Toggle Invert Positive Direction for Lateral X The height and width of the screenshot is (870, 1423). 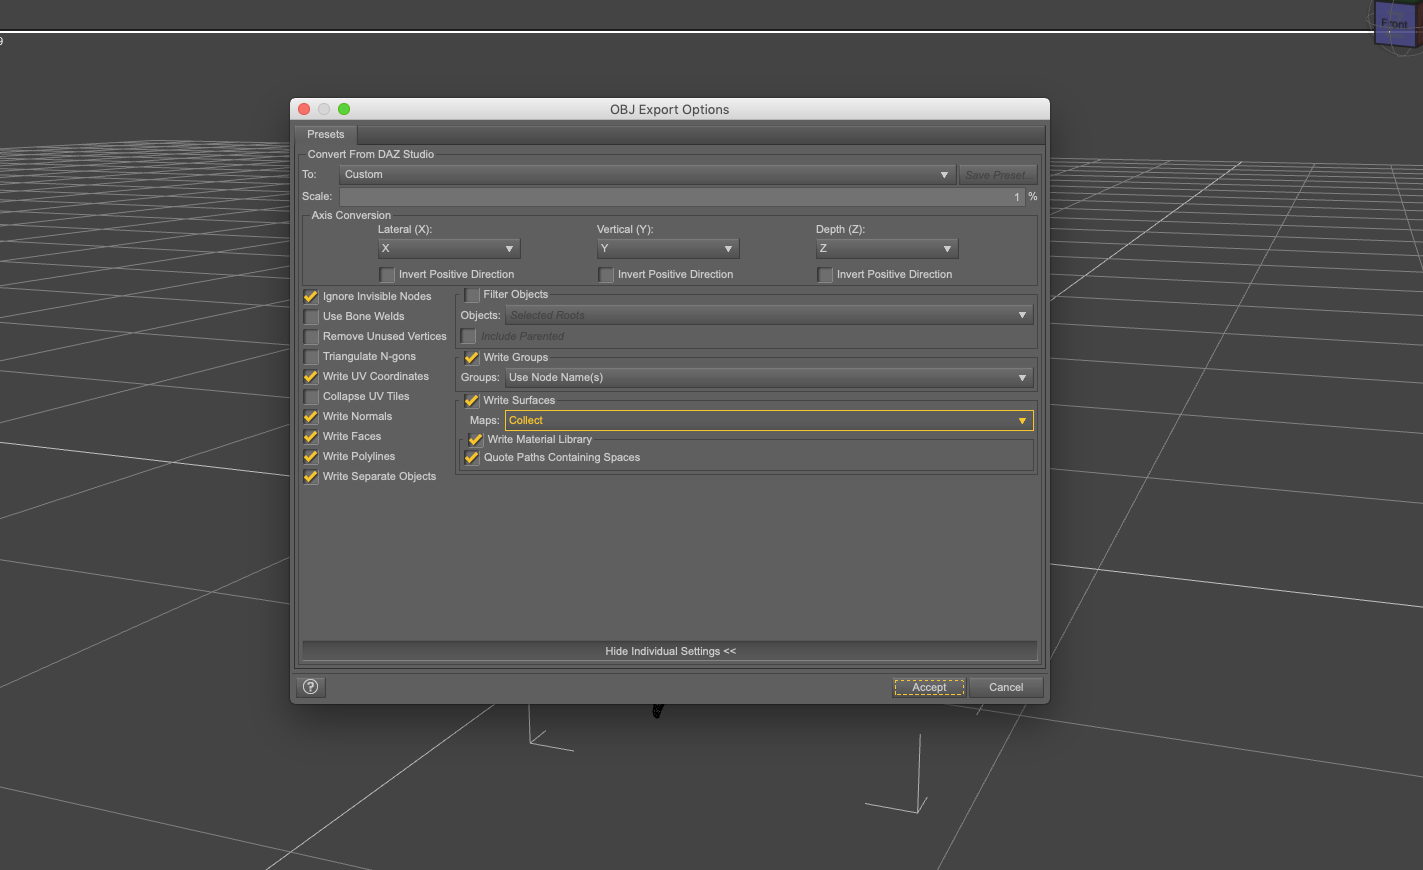[x=387, y=275]
